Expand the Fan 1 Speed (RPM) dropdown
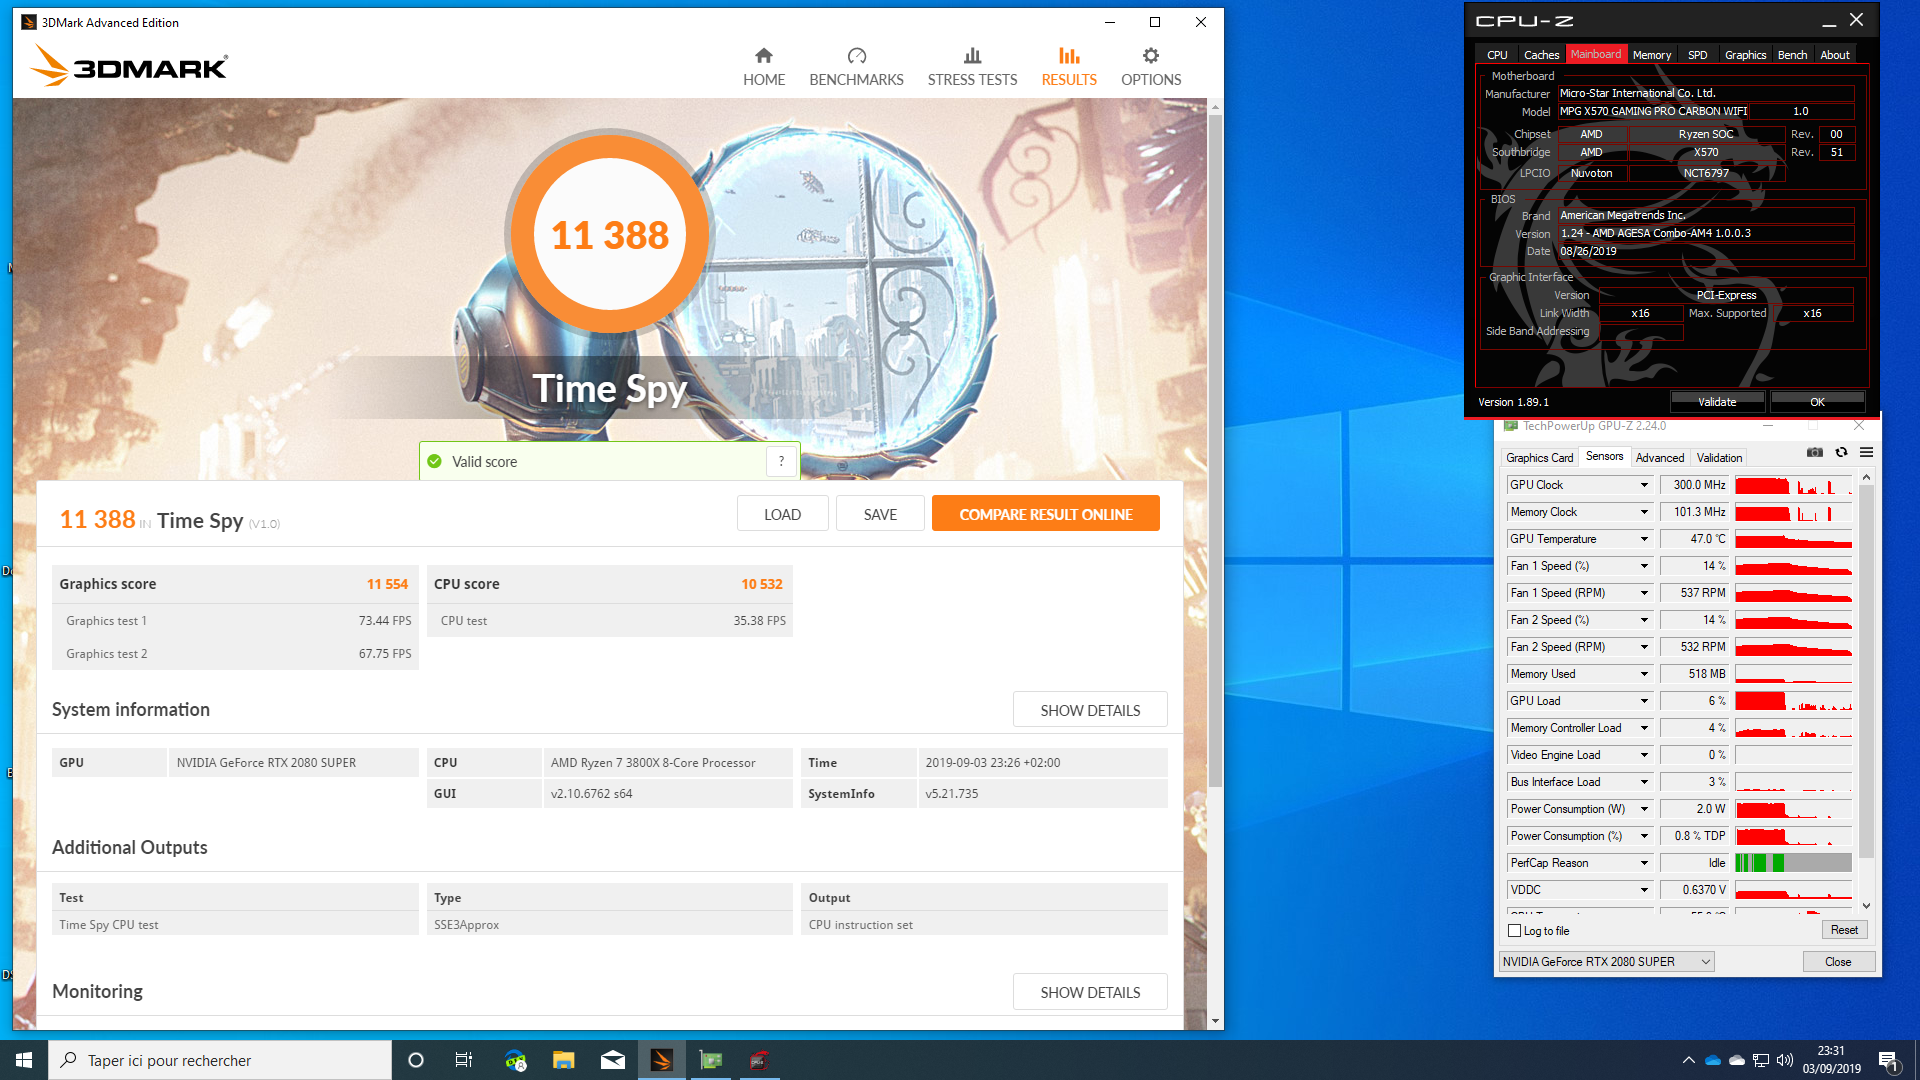 [x=1644, y=593]
